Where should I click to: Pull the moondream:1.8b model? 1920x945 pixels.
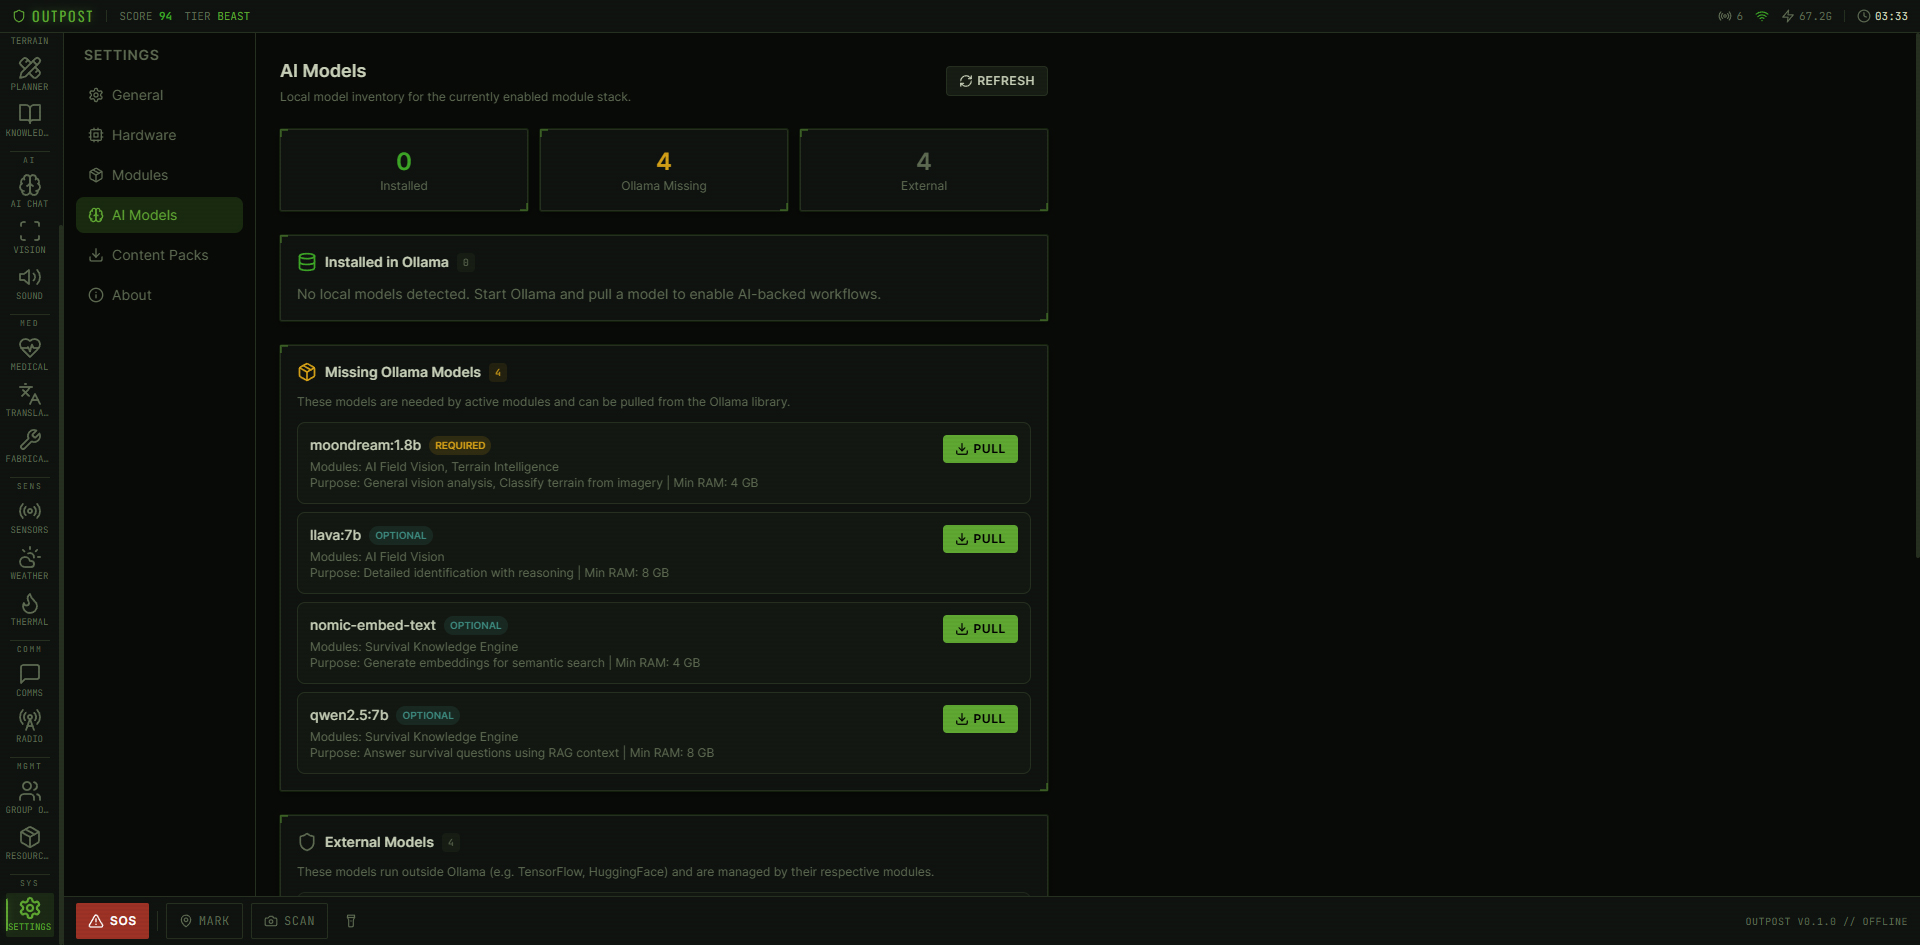click(979, 449)
